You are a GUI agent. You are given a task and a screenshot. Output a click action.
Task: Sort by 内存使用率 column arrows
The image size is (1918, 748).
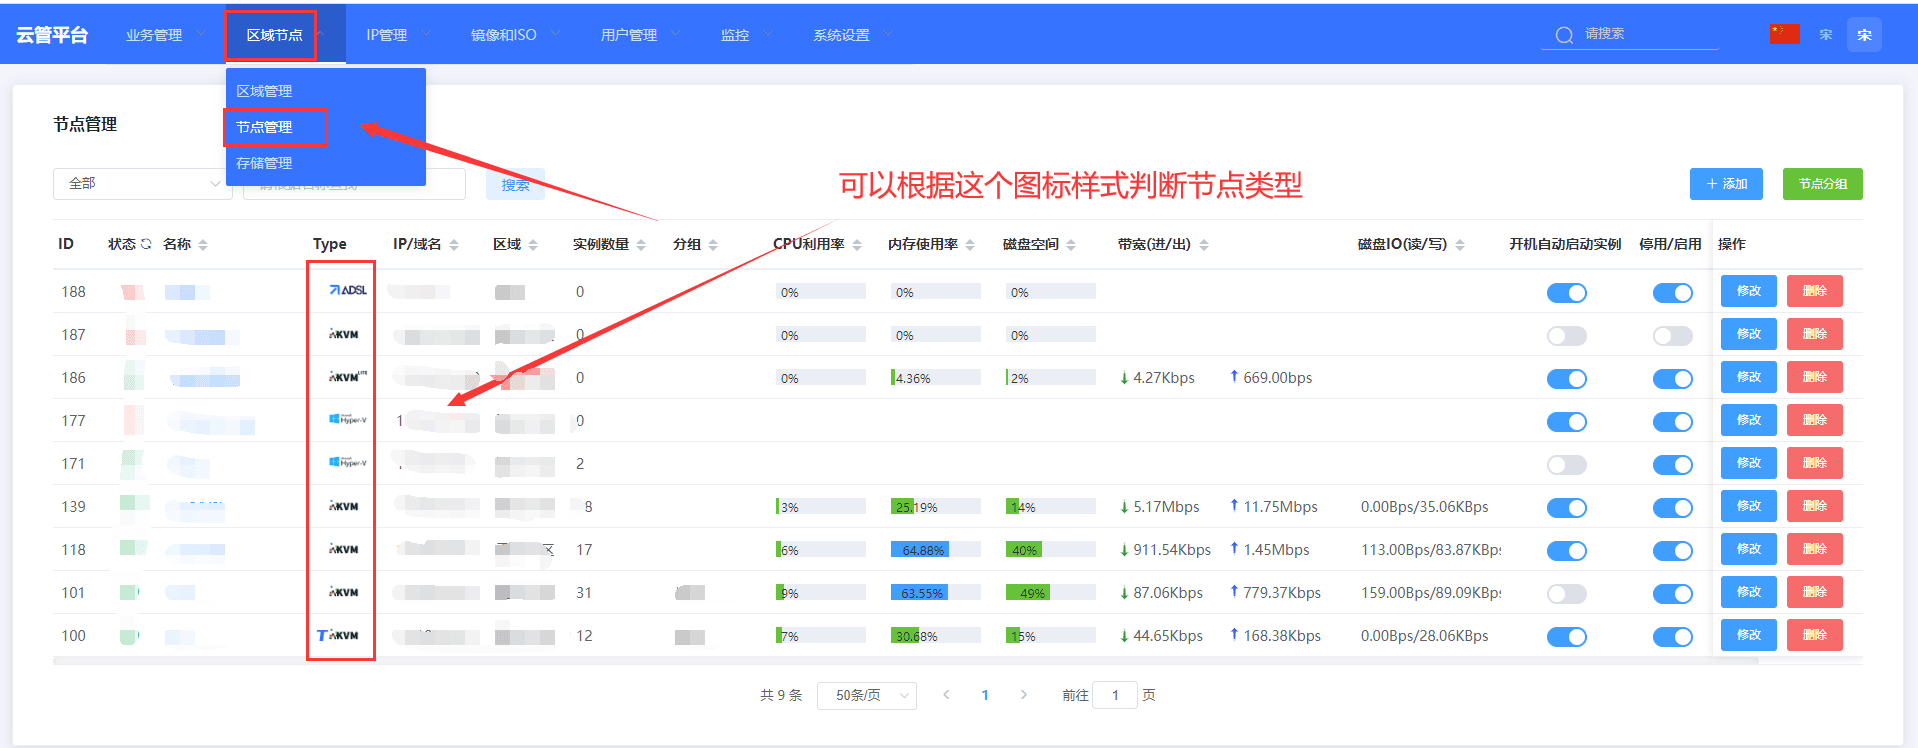(970, 245)
